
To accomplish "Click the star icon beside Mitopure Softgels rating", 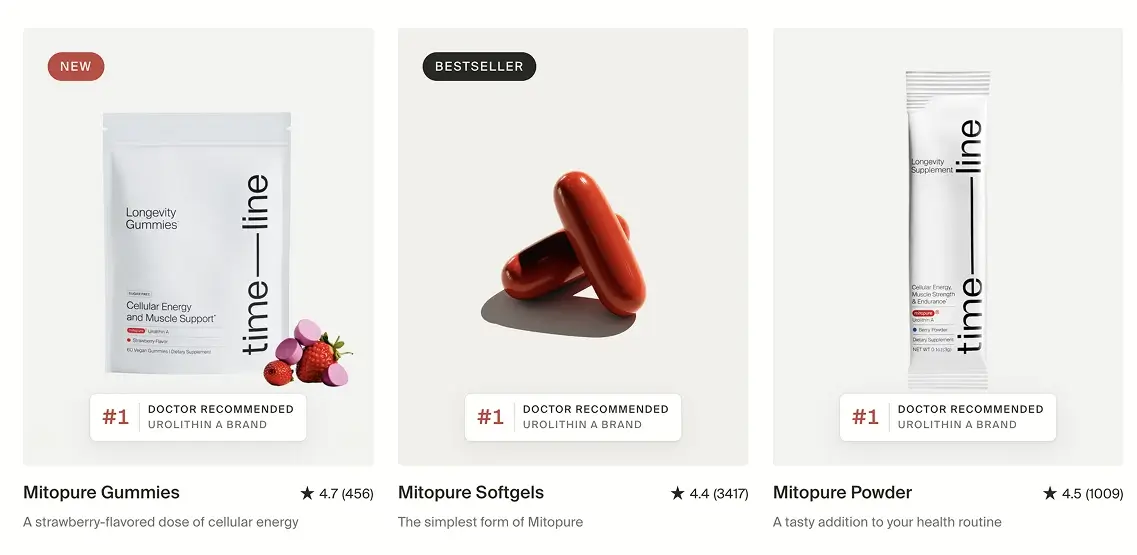I will [x=677, y=493].
